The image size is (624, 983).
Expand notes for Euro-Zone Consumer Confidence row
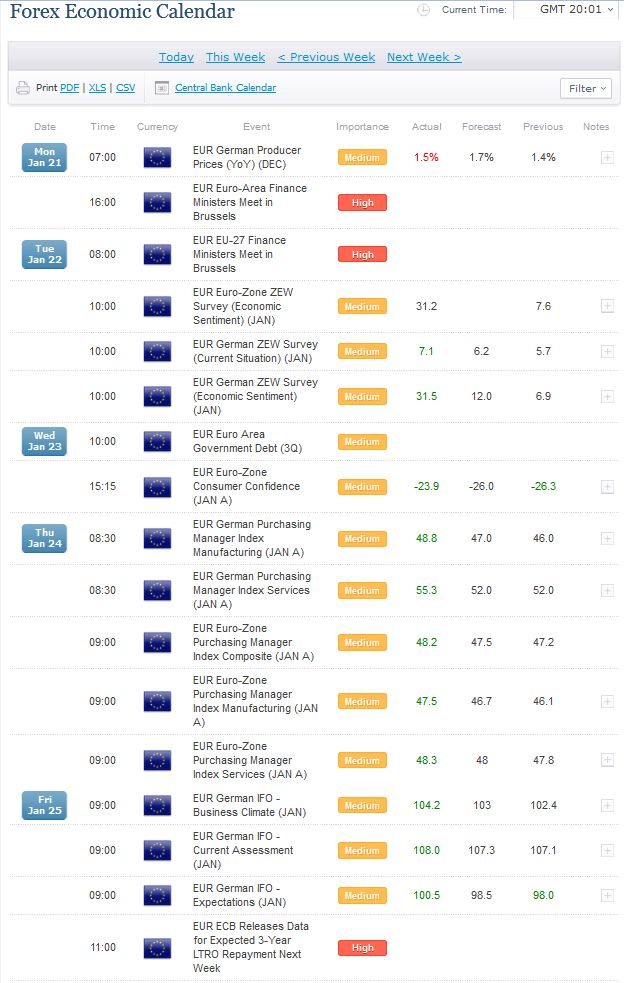coord(607,487)
